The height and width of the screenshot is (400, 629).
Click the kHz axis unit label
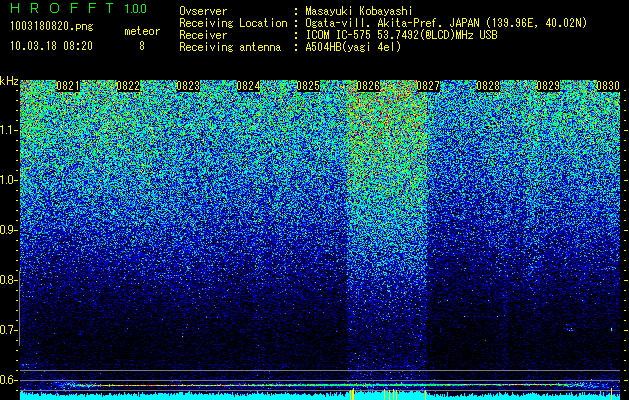tap(9, 81)
